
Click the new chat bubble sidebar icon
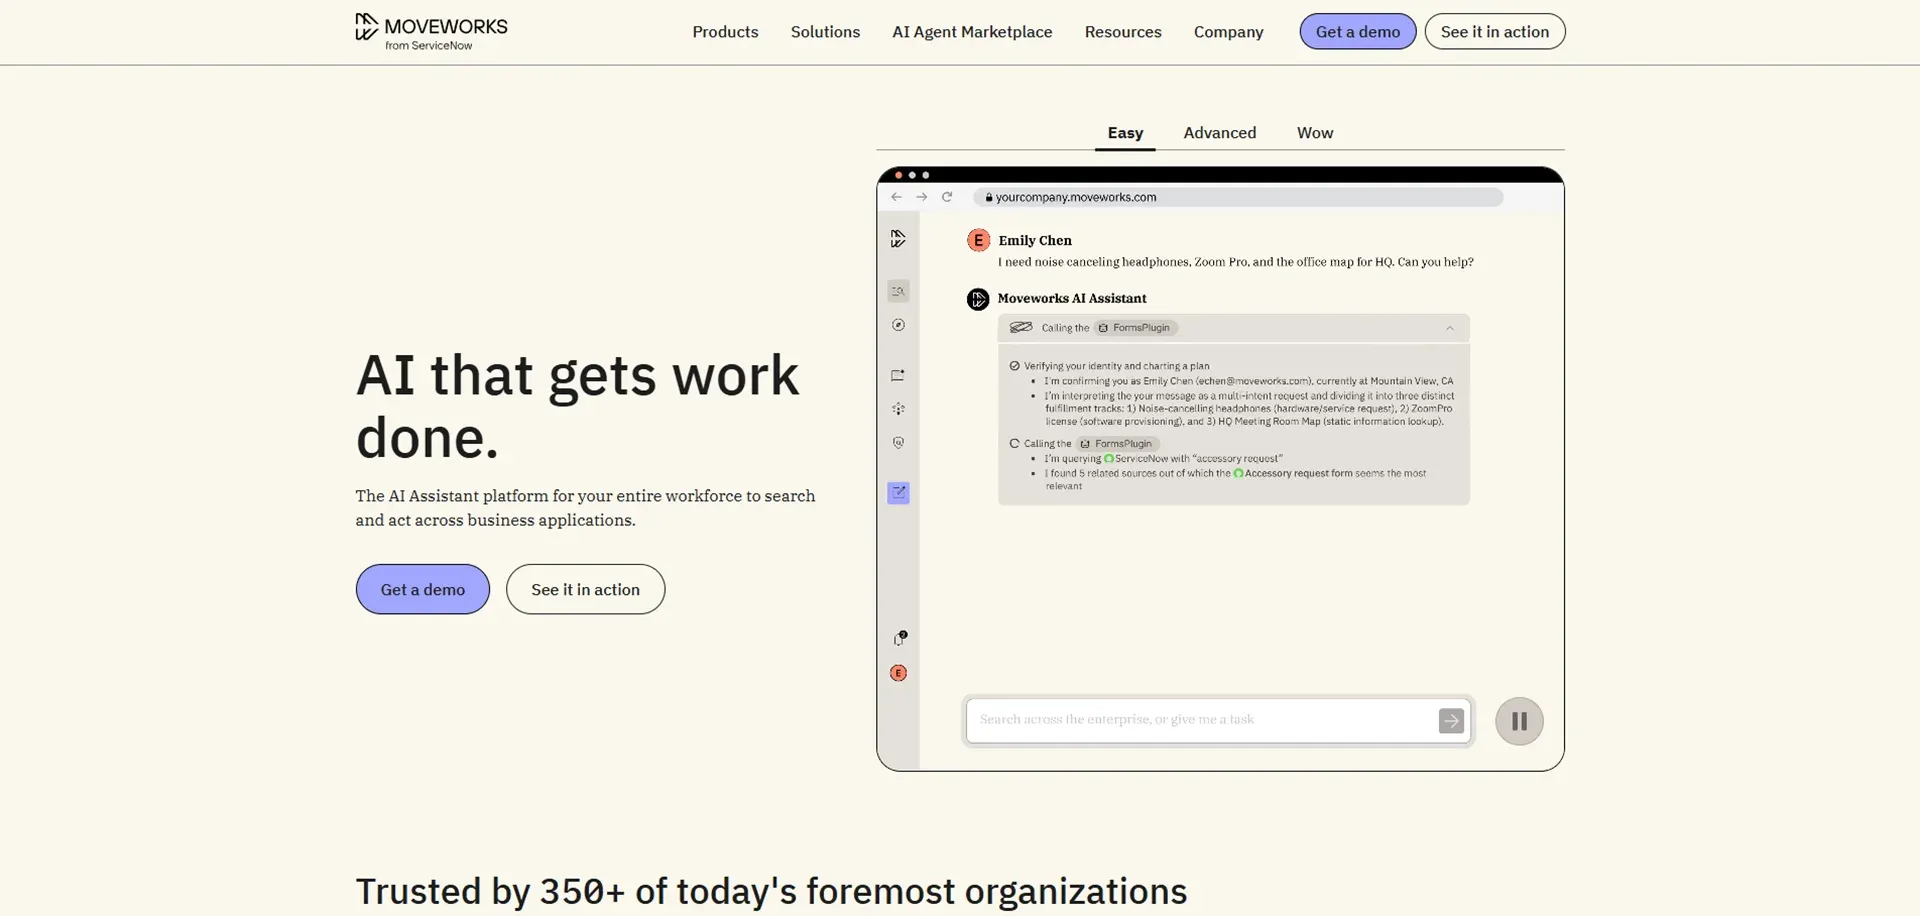click(898, 376)
